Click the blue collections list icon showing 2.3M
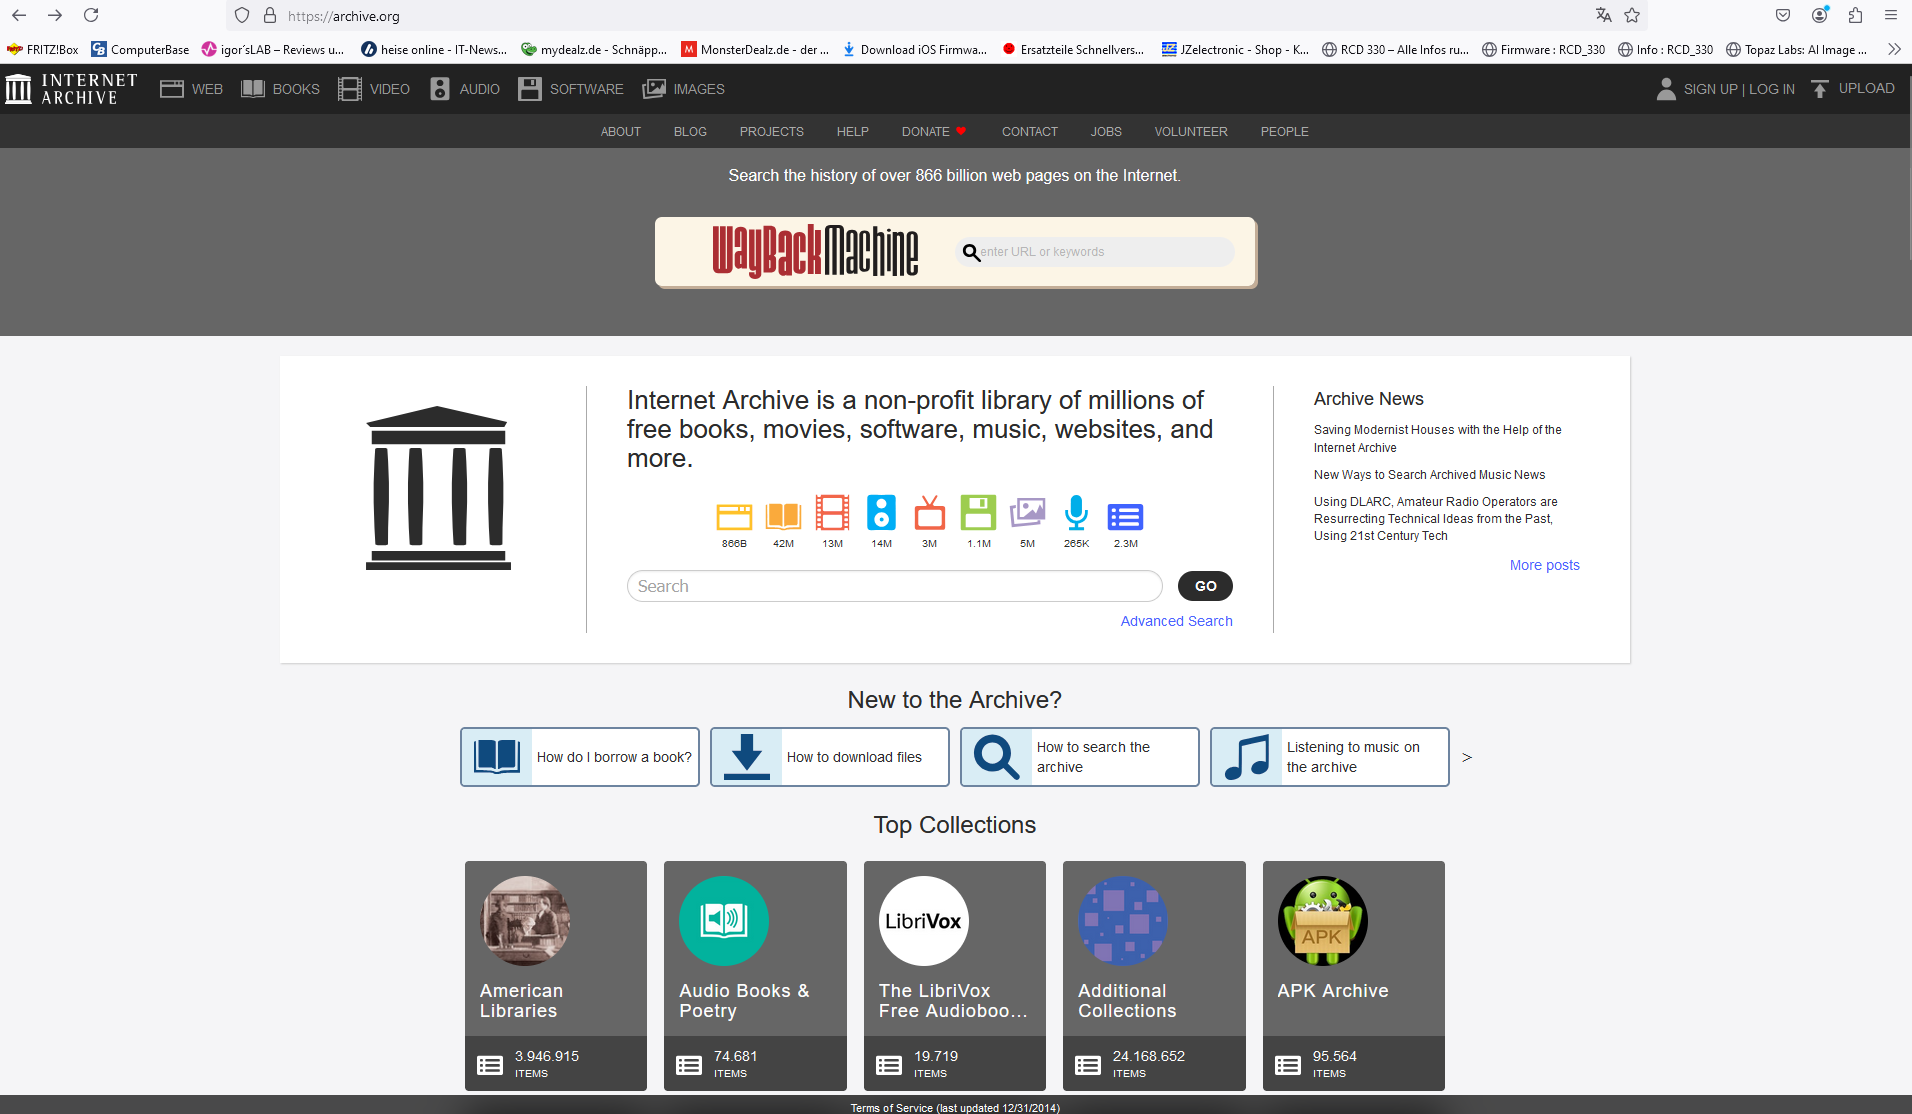This screenshot has width=1912, height=1114. (x=1125, y=516)
